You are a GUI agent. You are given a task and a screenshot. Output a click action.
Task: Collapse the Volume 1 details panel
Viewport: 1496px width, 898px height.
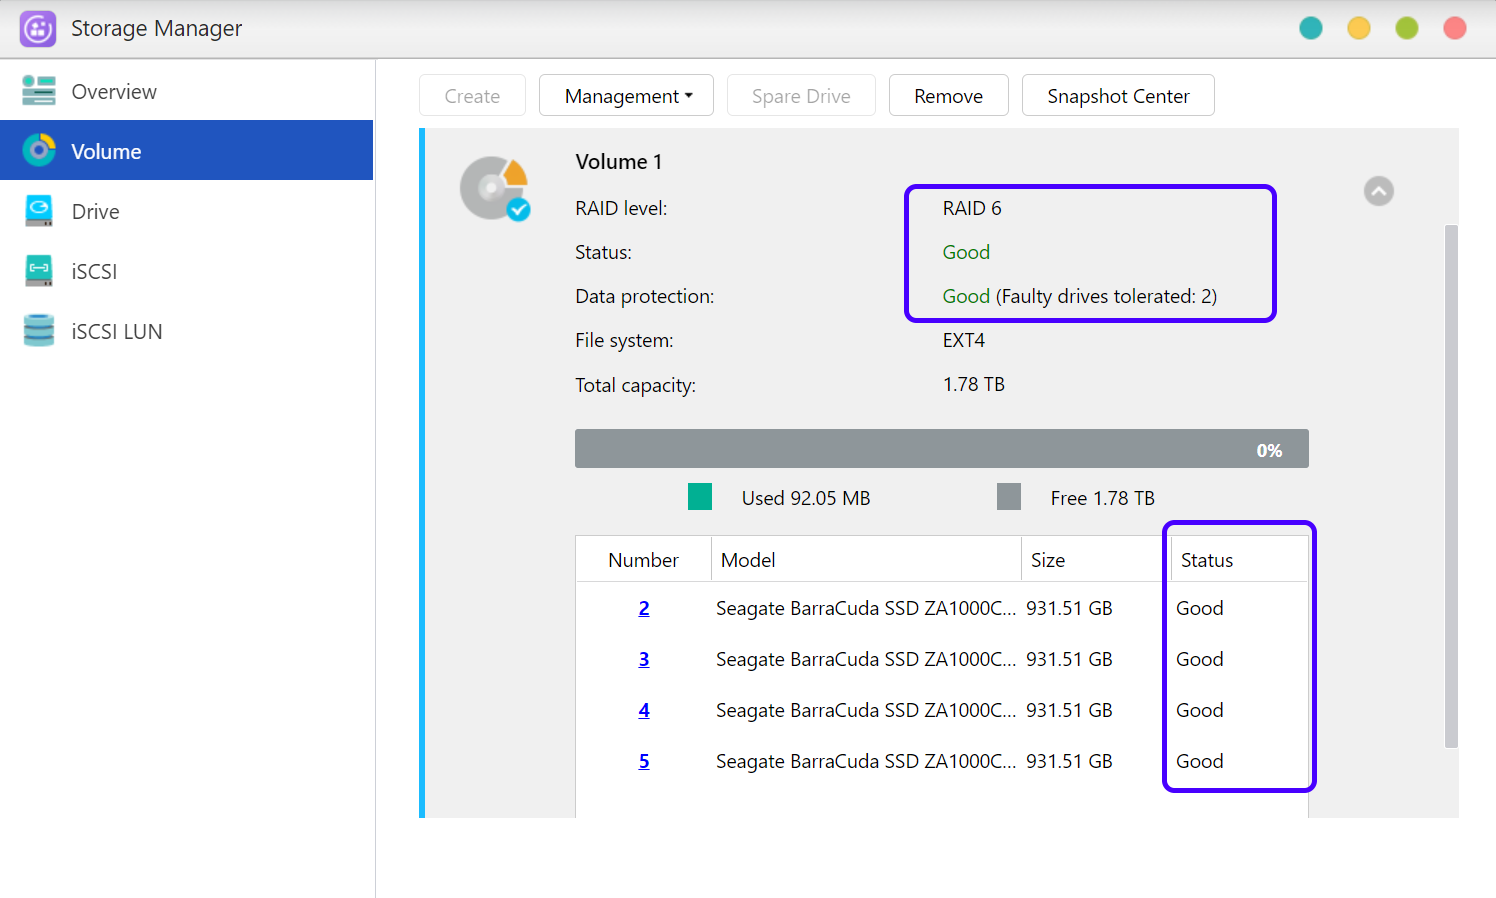pos(1378,191)
